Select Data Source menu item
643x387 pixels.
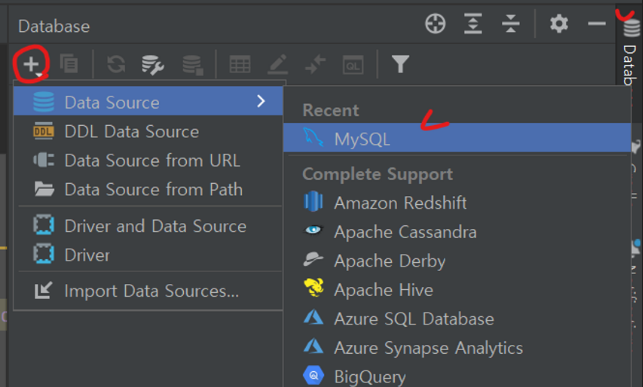click(x=148, y=101)
